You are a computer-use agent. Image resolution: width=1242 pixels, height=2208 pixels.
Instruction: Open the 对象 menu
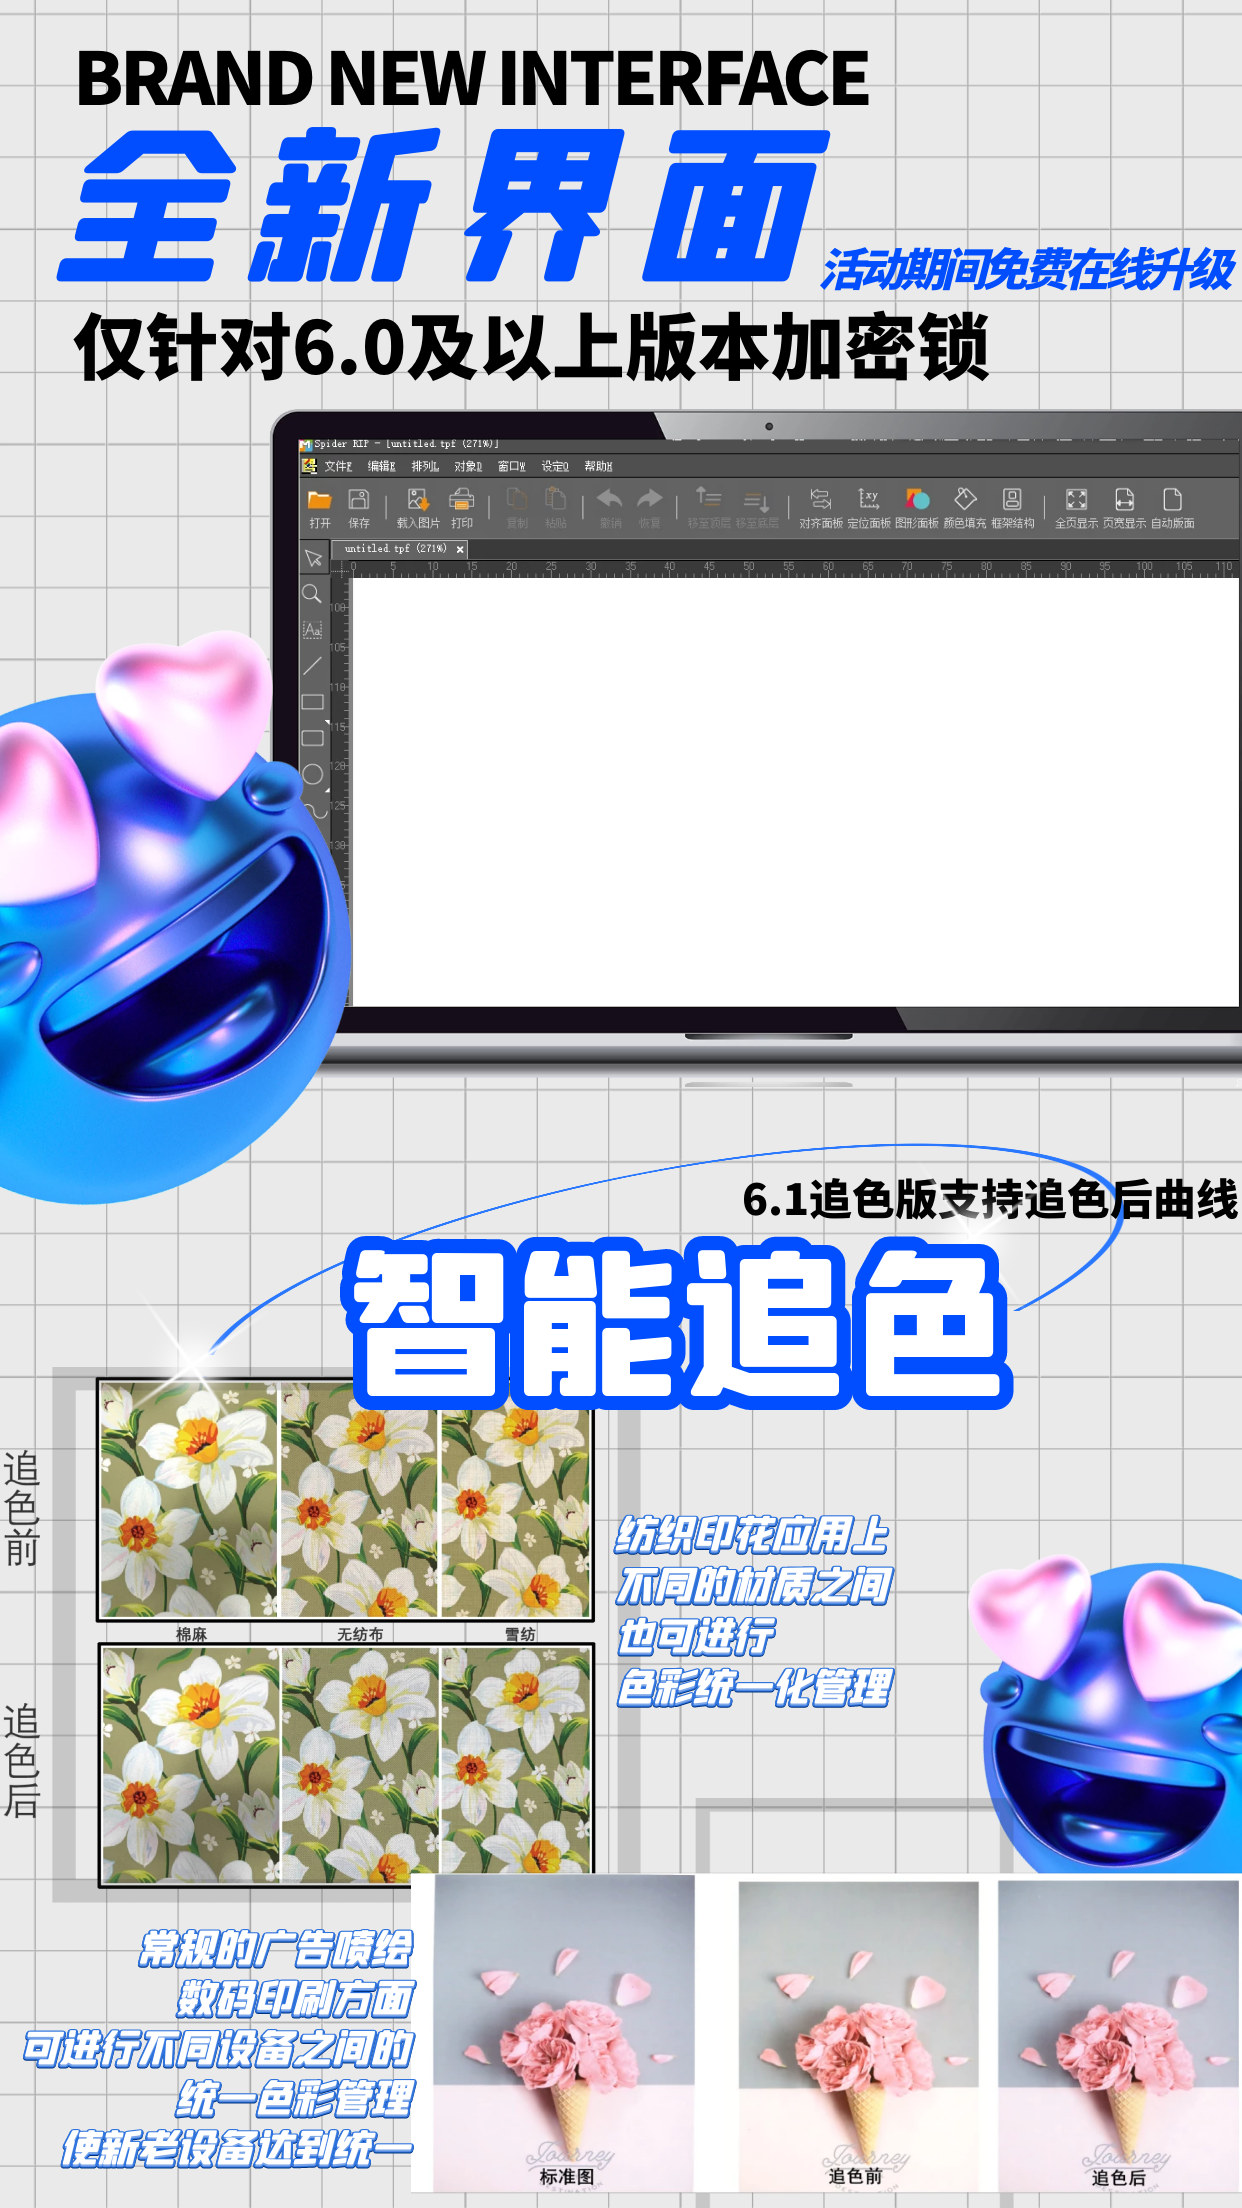click(468, 466)
